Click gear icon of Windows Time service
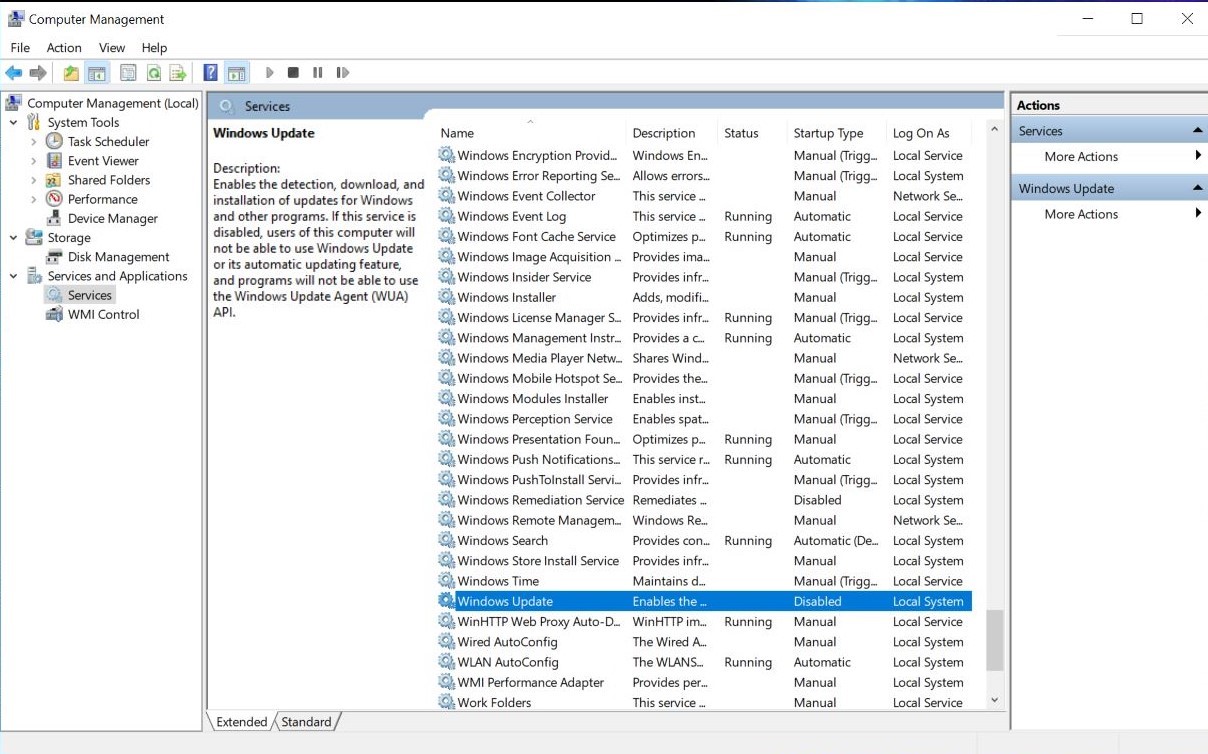Screen dimensions: 1208x754 point(446,581)
